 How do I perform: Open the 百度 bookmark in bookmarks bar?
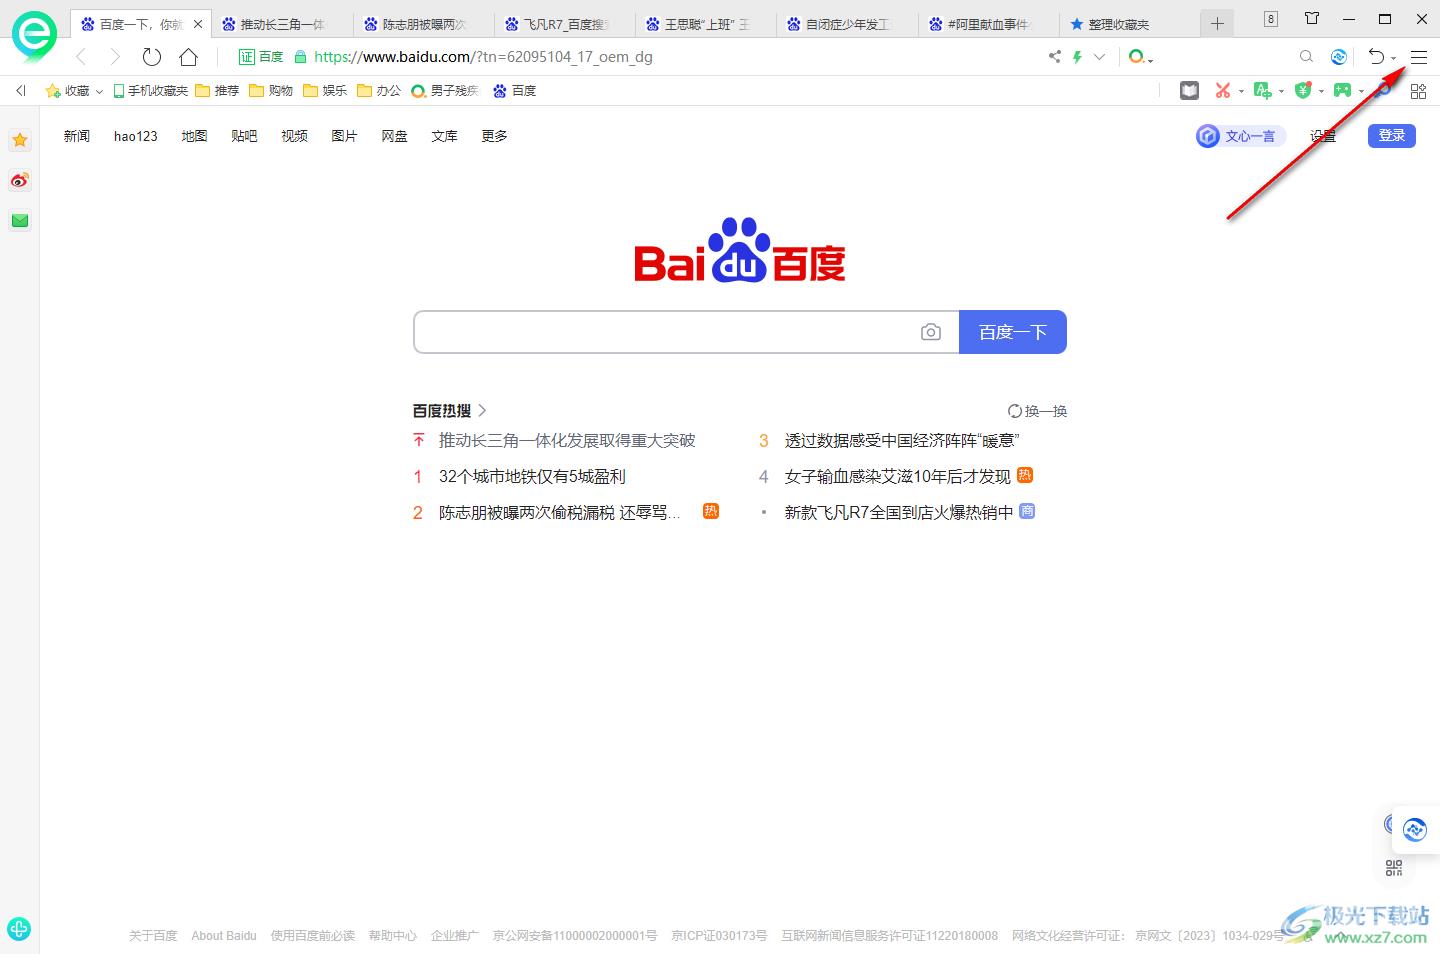click(514, 91)
